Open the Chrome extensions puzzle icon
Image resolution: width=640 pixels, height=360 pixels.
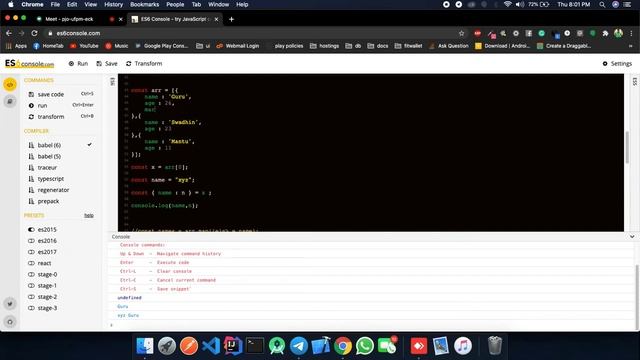click(x=605, y=33)
